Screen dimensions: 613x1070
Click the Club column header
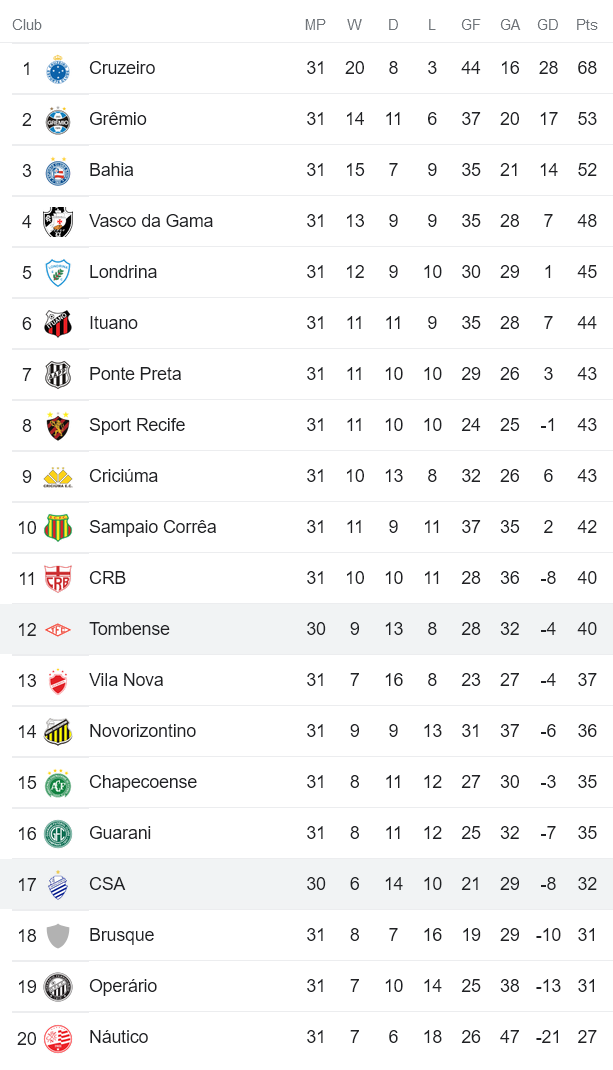click(x=27, y=25)
